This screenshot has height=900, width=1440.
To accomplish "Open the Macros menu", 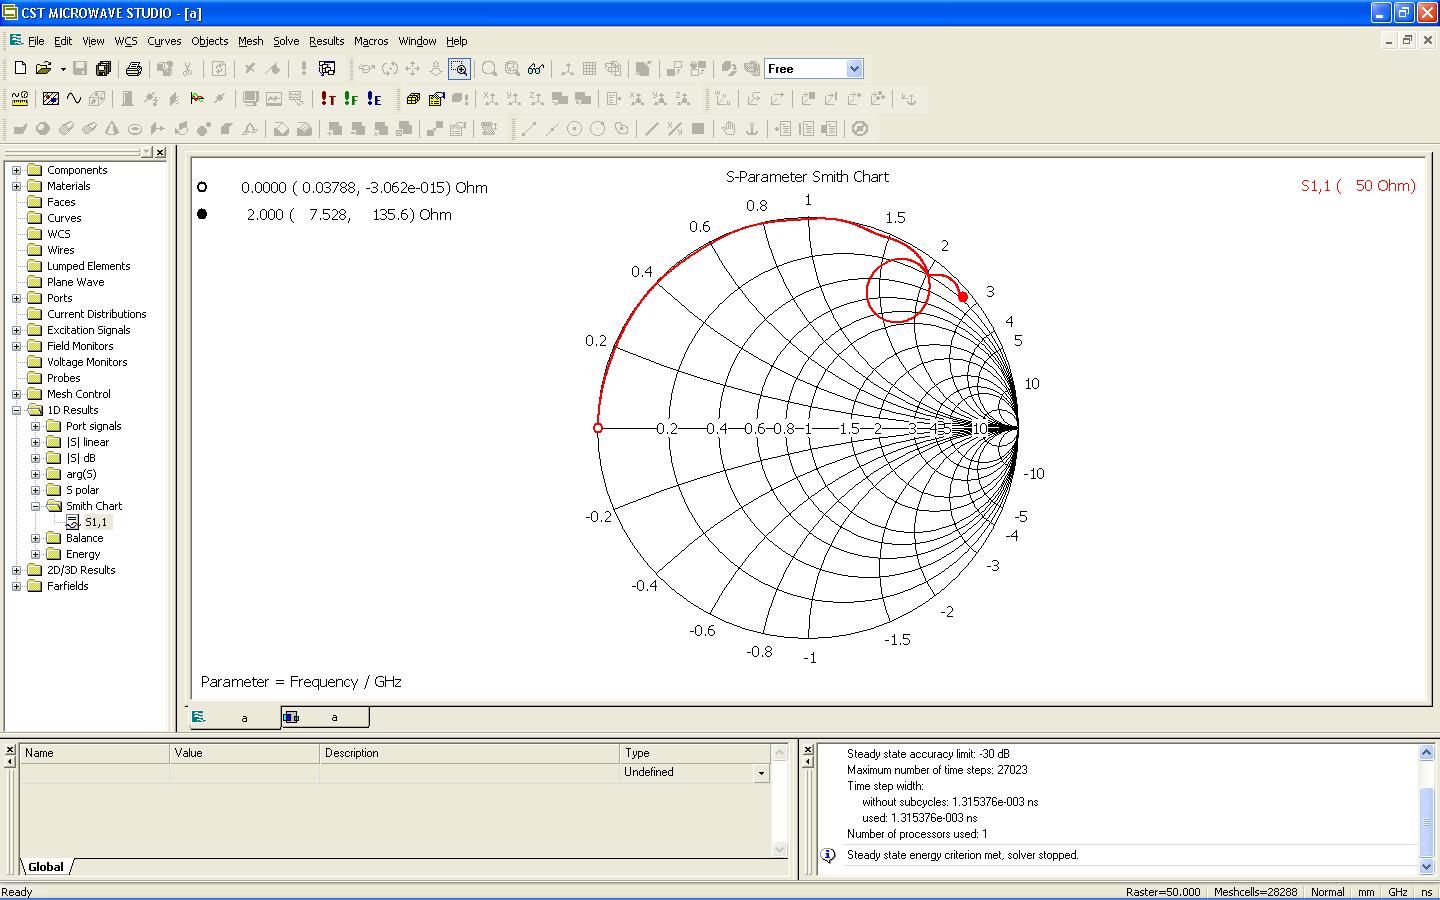I will coord(371,41).
